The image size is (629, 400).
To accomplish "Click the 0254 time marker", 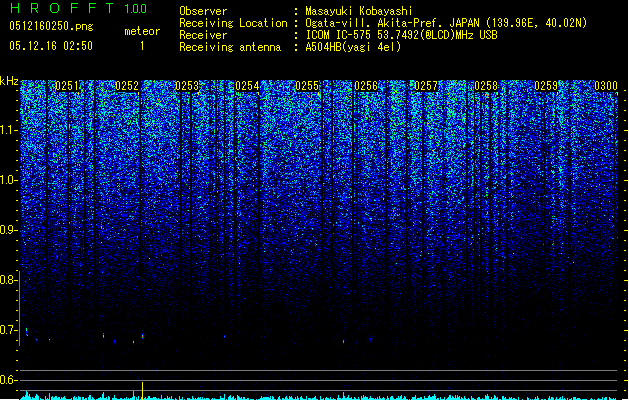I will (247, 86).
